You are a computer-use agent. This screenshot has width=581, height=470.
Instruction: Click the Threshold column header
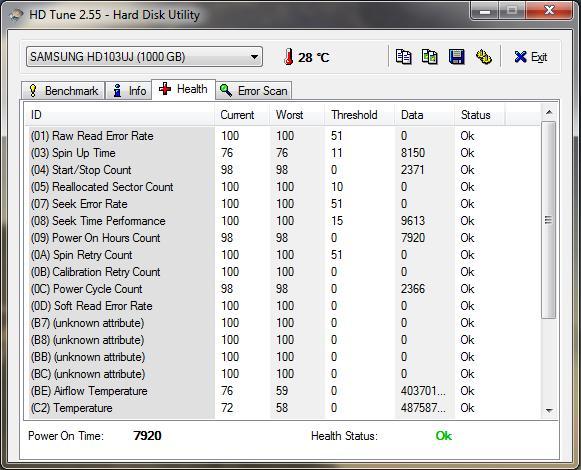(359, 115)
